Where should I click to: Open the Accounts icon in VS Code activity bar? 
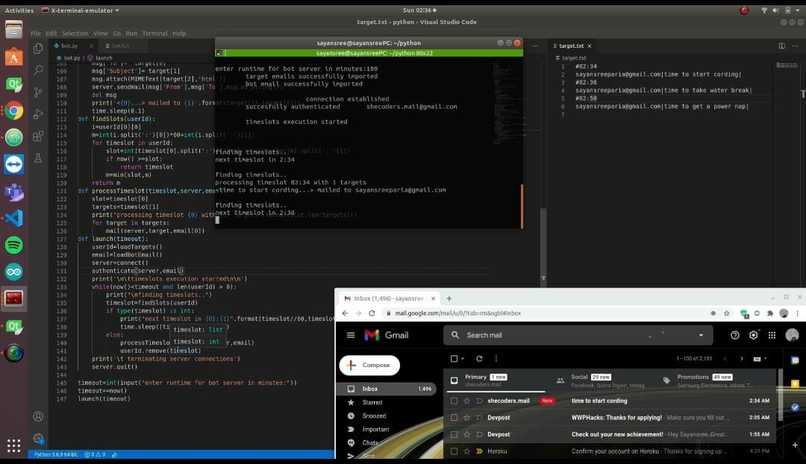(x=38, y=416)
